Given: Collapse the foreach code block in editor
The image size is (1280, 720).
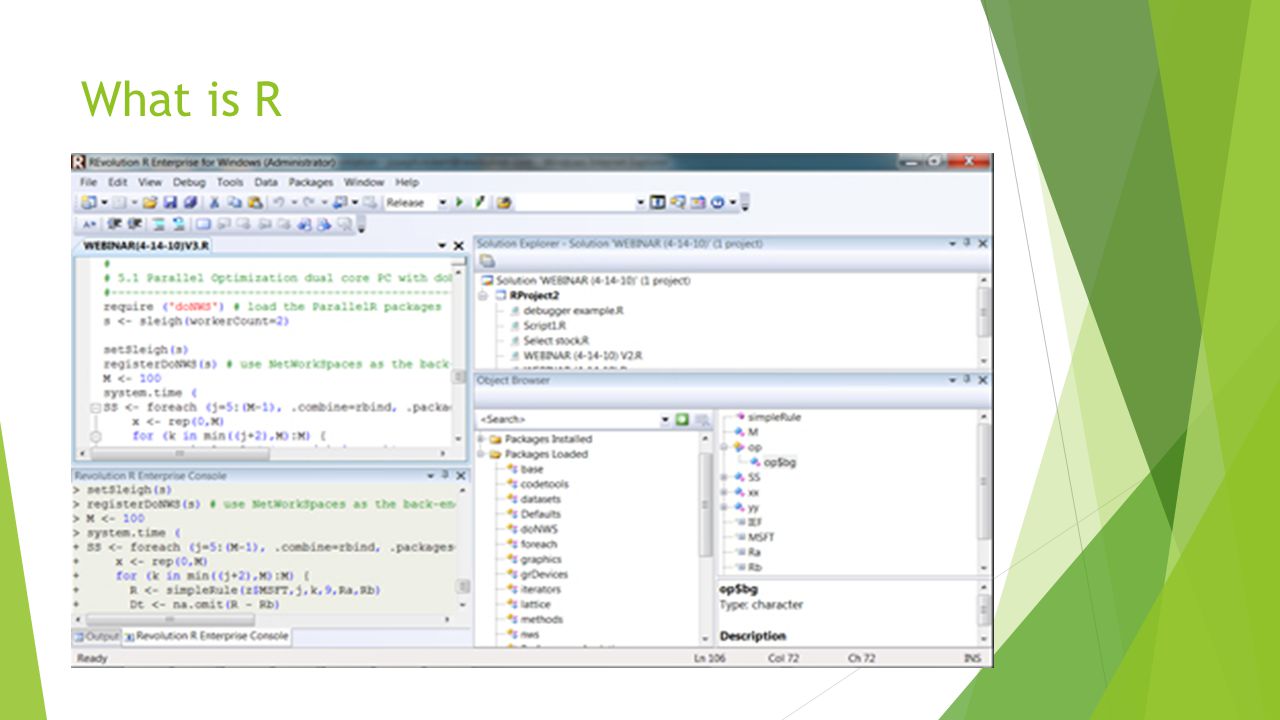Looking at the screenshot, I should [94, 408].
